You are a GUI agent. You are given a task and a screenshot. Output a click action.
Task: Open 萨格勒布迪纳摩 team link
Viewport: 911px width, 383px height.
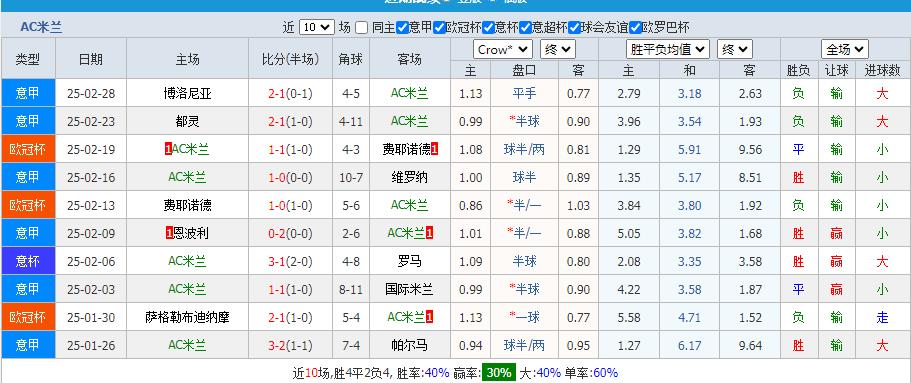point(187,317)
